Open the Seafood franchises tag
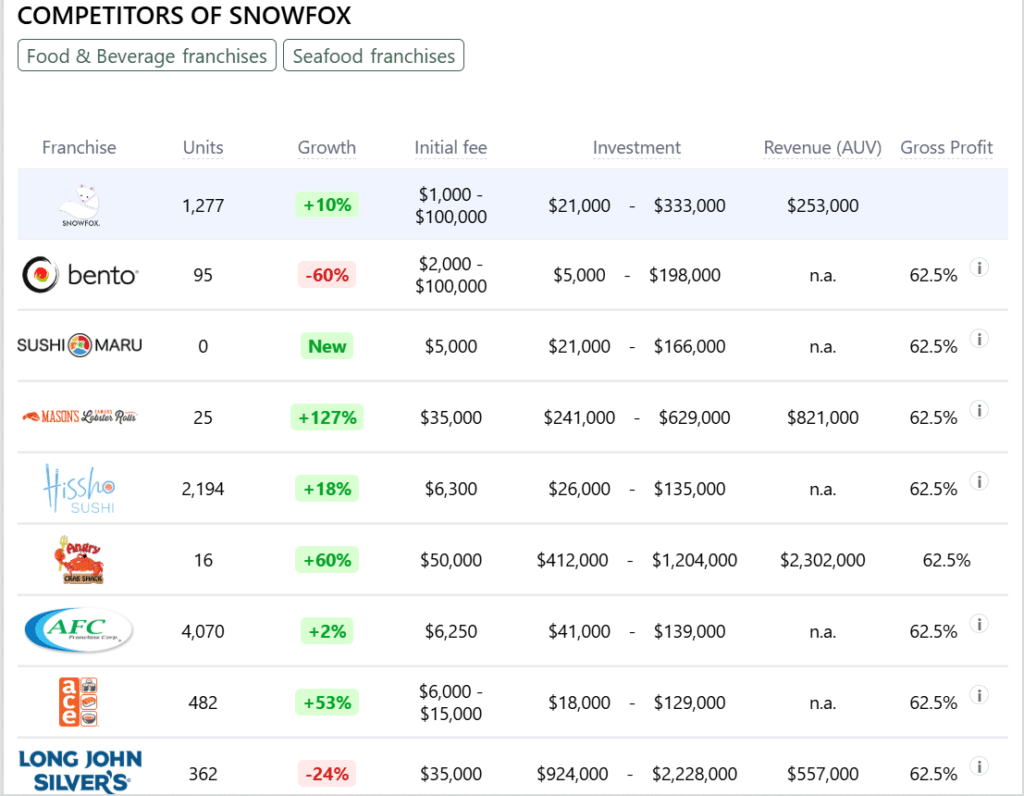The width and height of the screenshot is (1024, 796). pos(374,56)
